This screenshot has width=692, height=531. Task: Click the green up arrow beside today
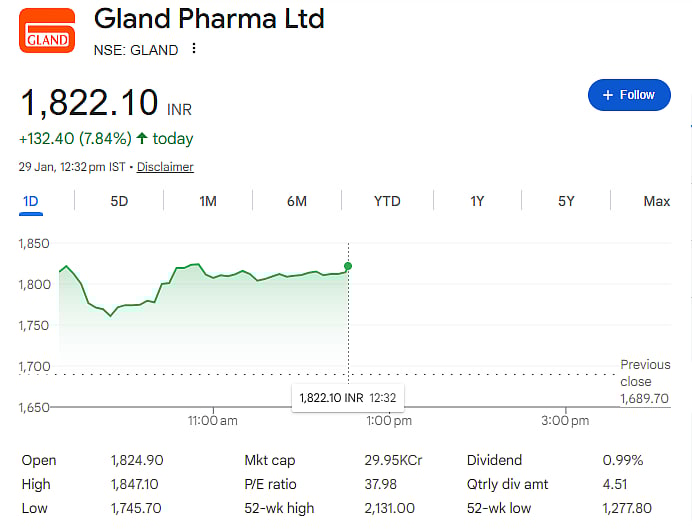[142, 139]
